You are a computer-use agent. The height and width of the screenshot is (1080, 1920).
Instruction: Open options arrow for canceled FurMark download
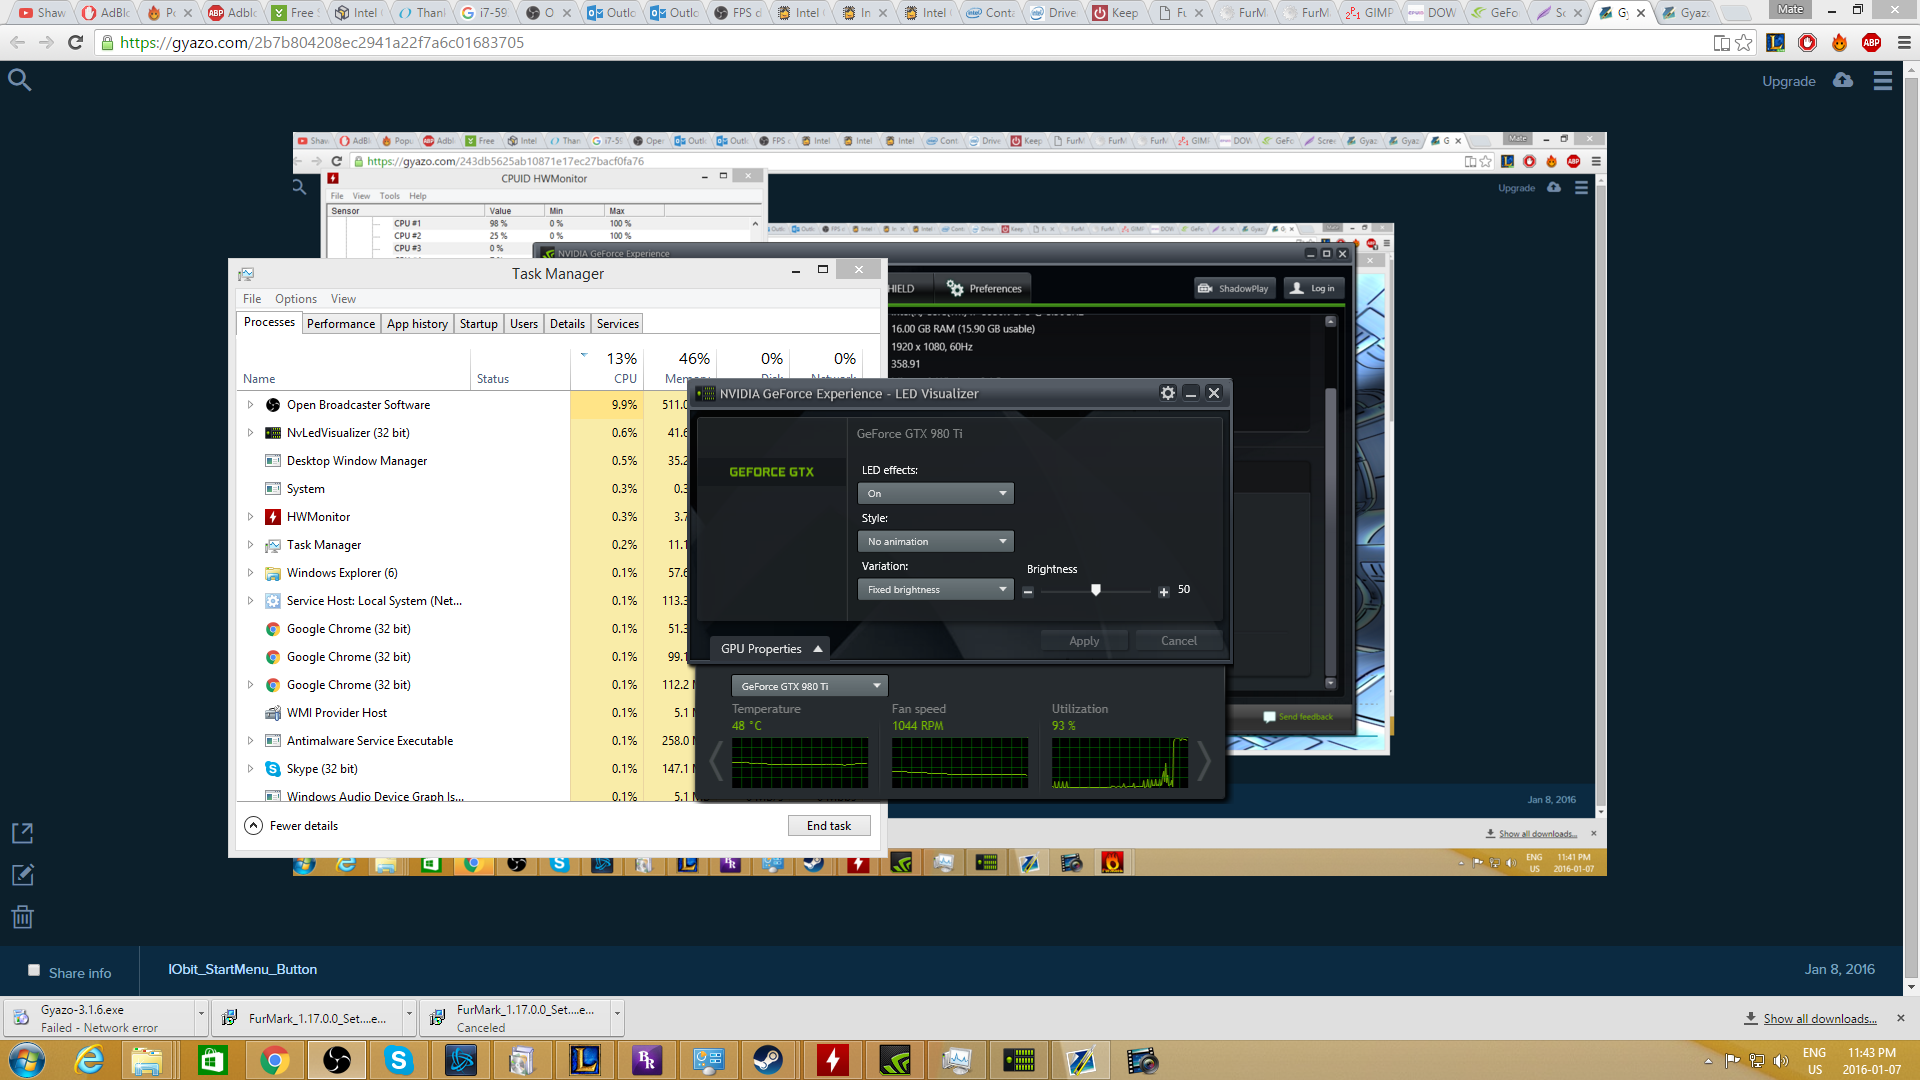click(617, 1014)
